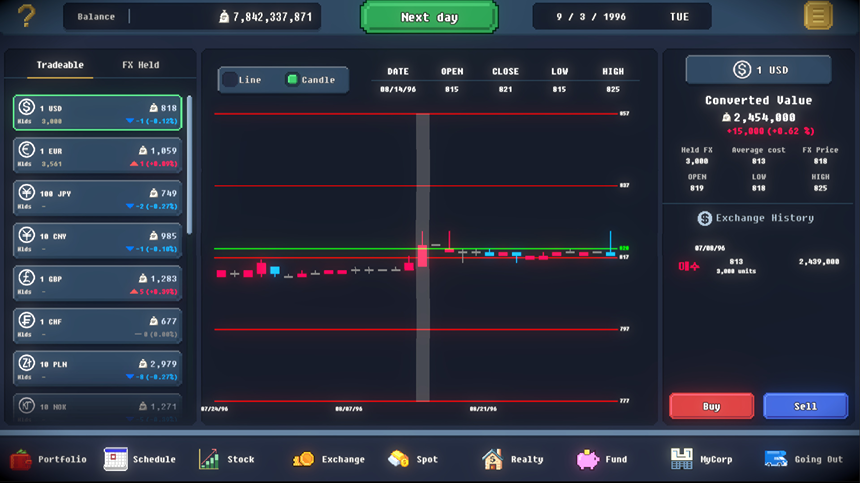This screenshot has height=483, width=860.
Task: Open the Schedule calendar icon
Action: pos(116,459)
